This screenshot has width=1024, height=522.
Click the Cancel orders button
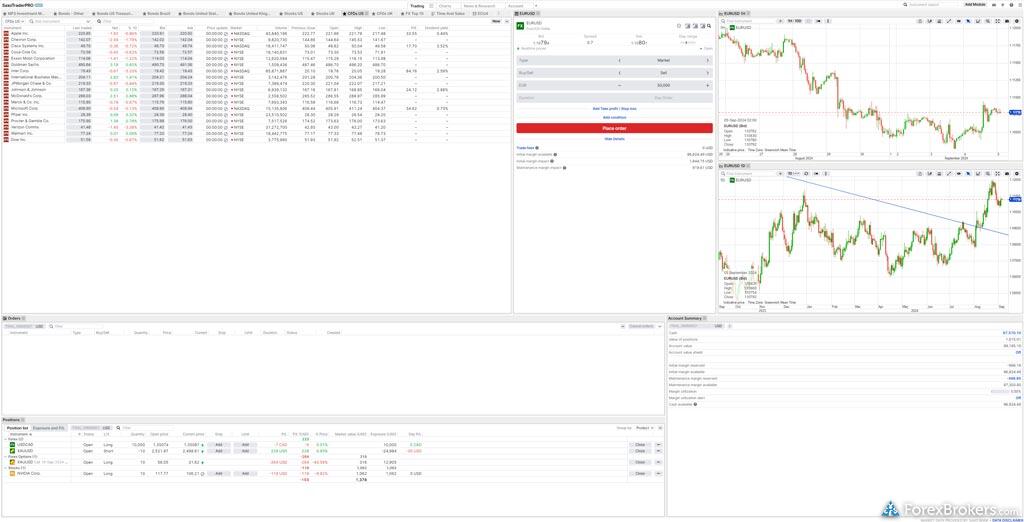pyautogui.click(x=641, y=325)
